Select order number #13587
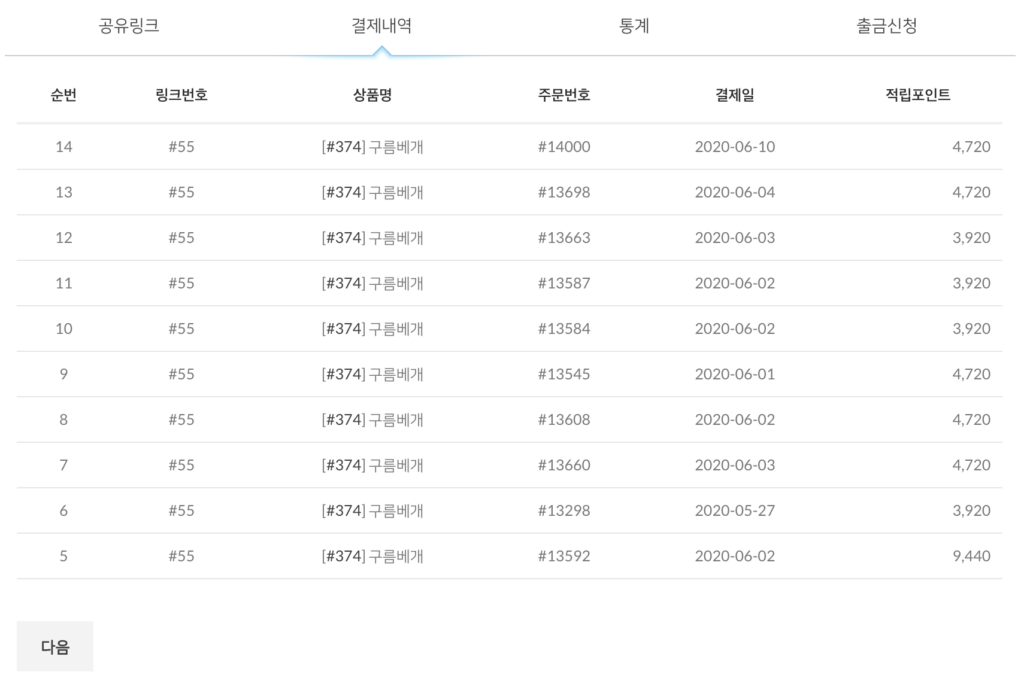Screen dimensions: 1024x681 coord(564,283)
